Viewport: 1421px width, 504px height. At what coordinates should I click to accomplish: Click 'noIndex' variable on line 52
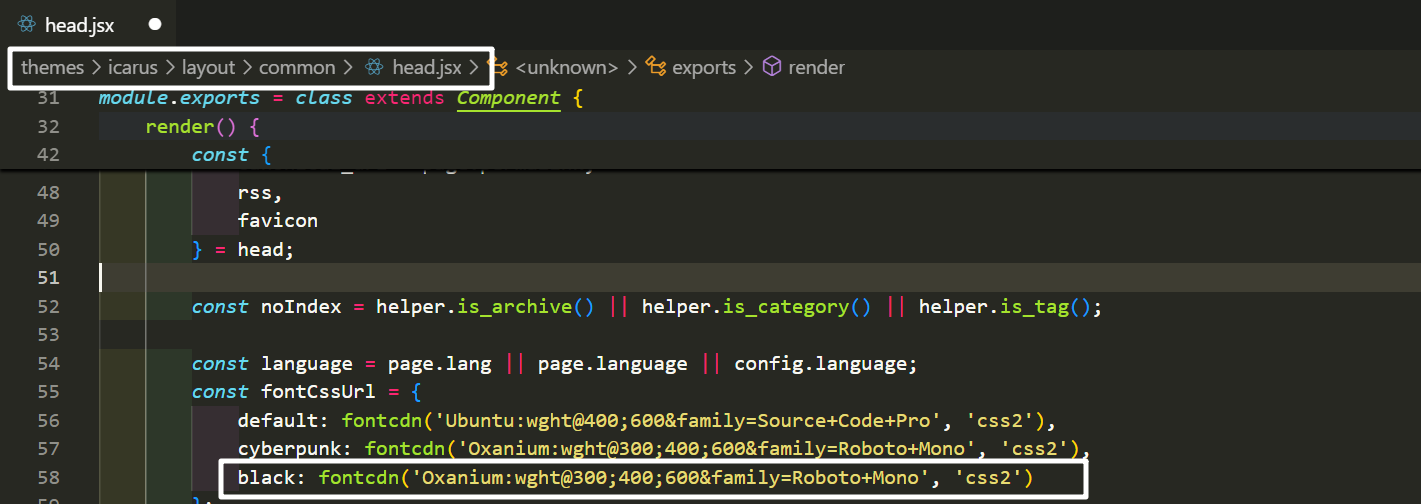tap(301, 307)
